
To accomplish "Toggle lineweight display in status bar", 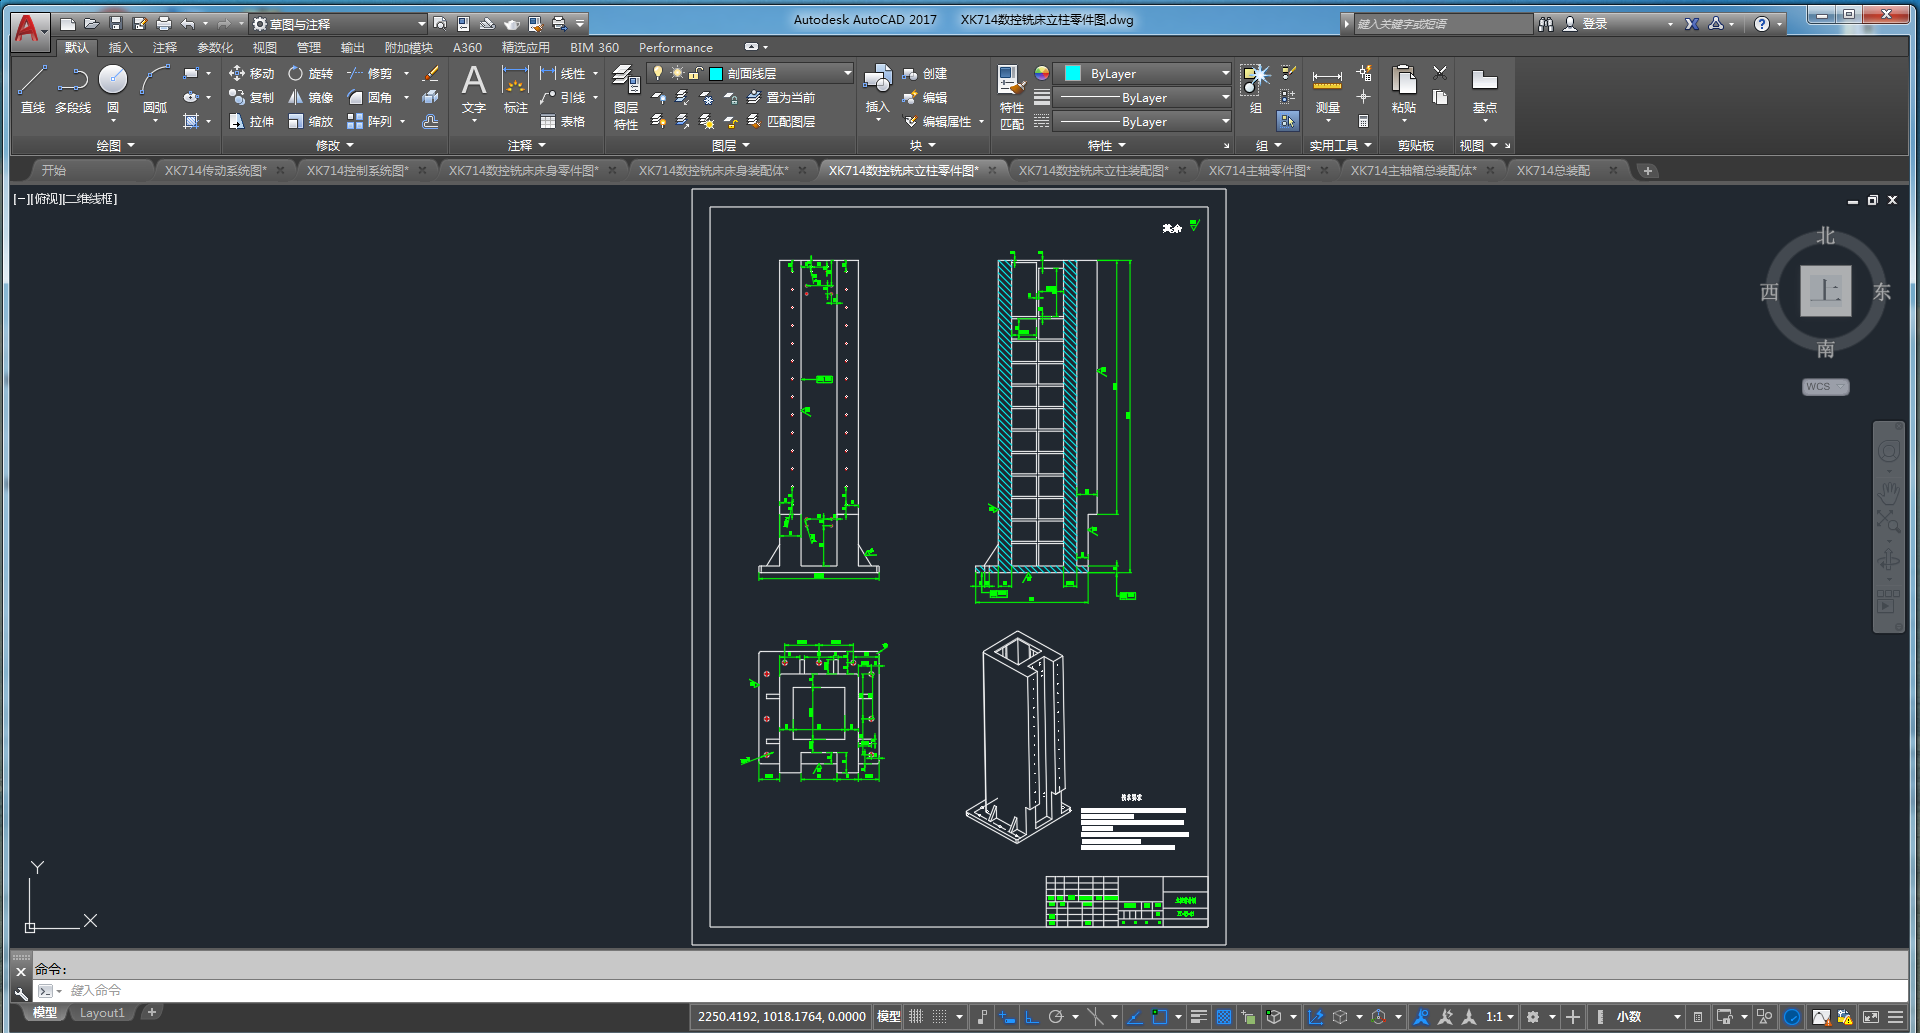I will 1199,1017.
